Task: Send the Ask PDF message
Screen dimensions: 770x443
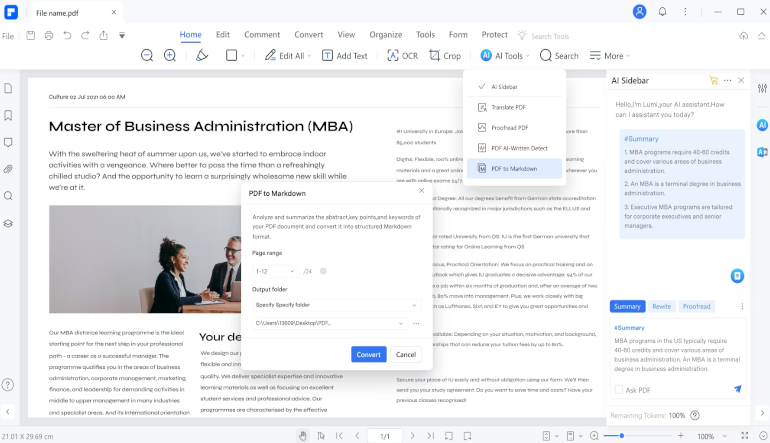Action: 738,389
